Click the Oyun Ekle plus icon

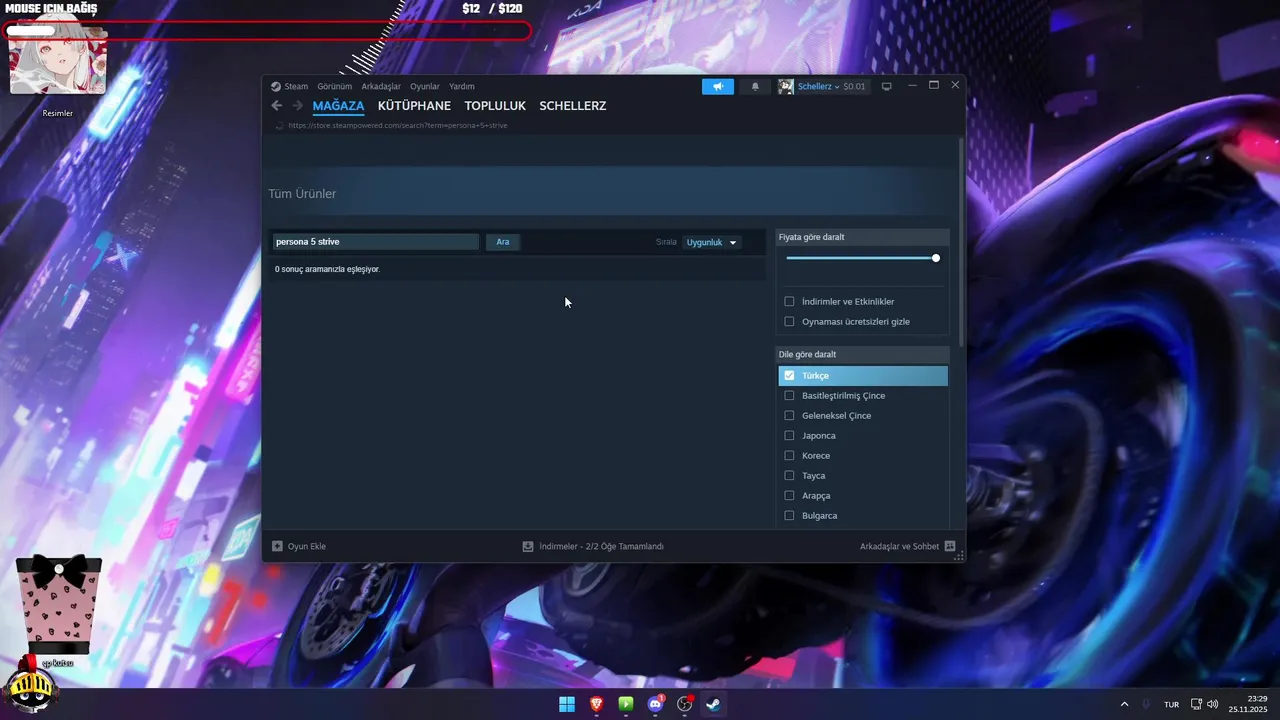click(x=277, y=546)
